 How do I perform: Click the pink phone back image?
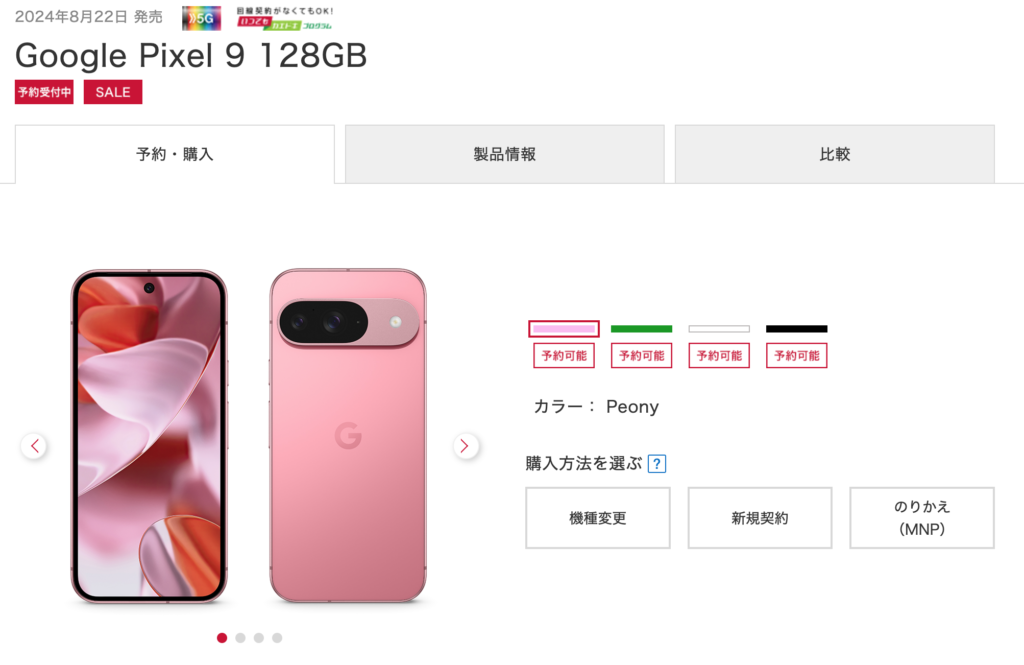[x=348, y=436]
